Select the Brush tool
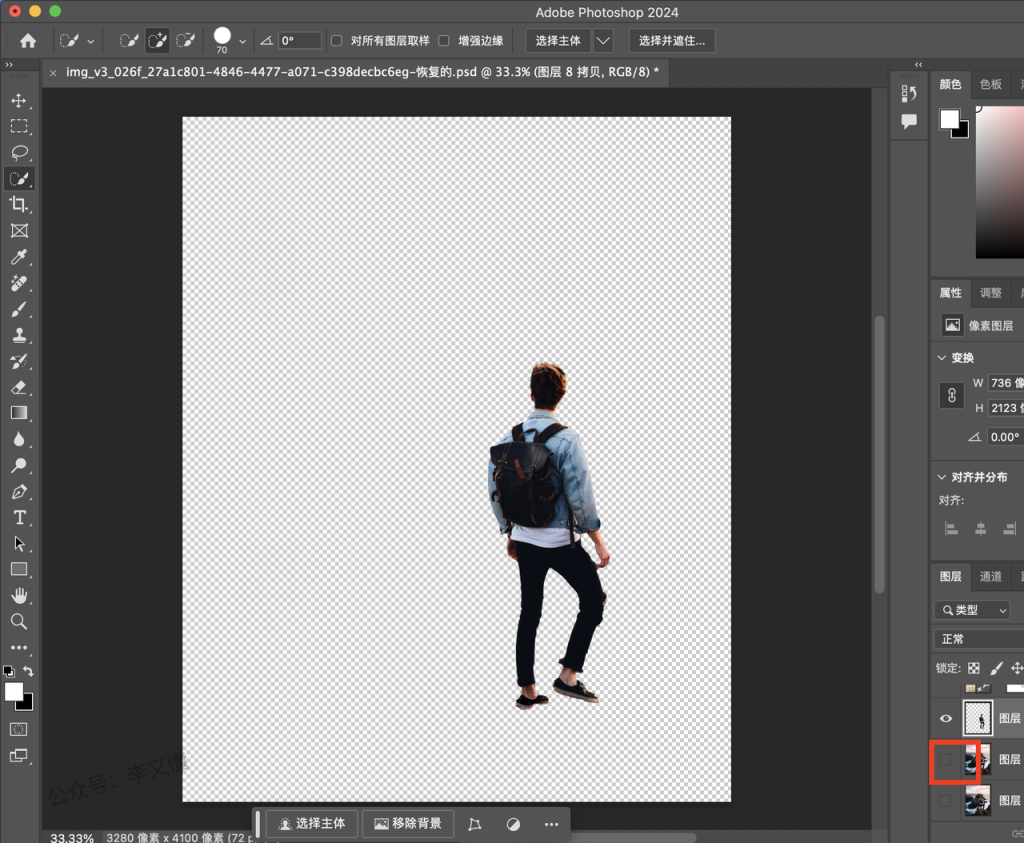Viewport: 1024px width, 843px height. 19,309
